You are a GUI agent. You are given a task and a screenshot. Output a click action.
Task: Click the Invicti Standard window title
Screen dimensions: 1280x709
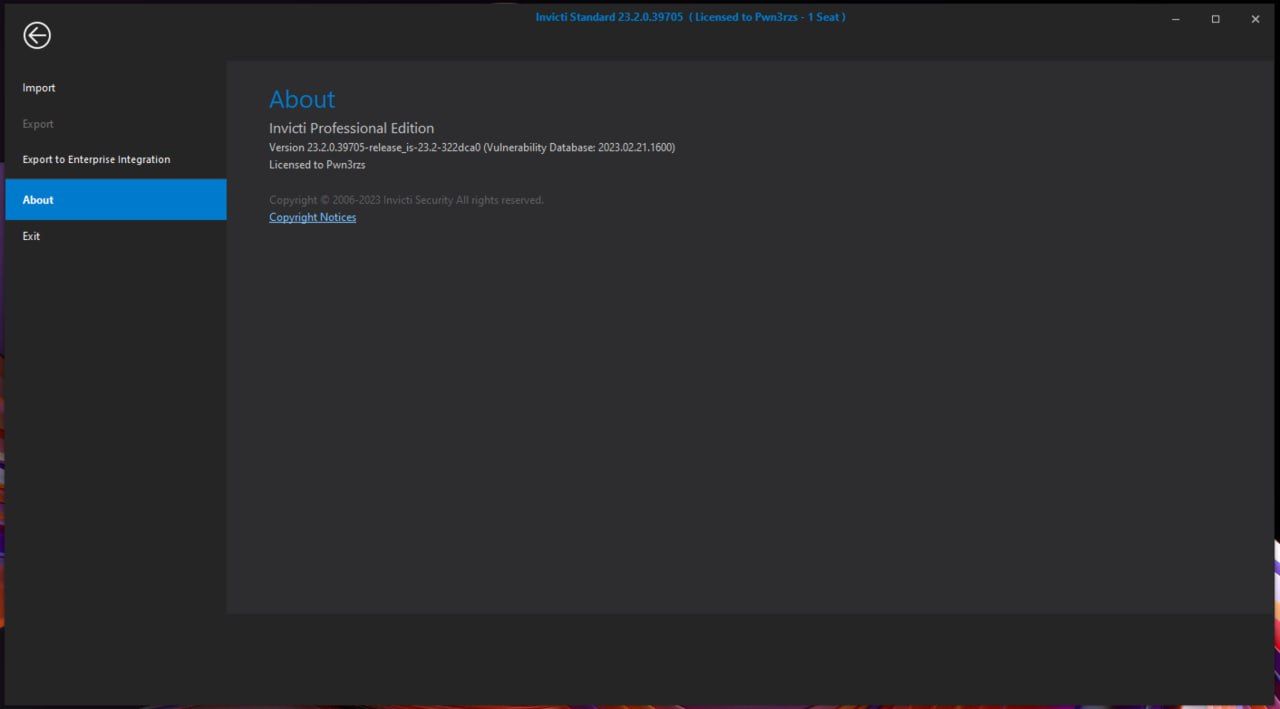click(x=690, y=17)
